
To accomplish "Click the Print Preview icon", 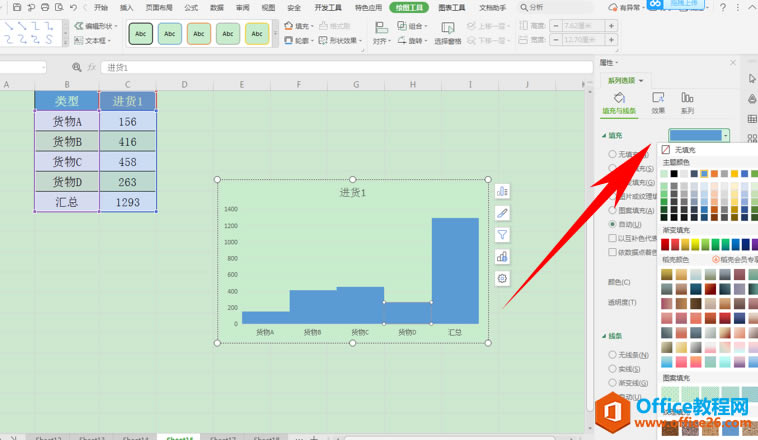I will click(59, 7).
